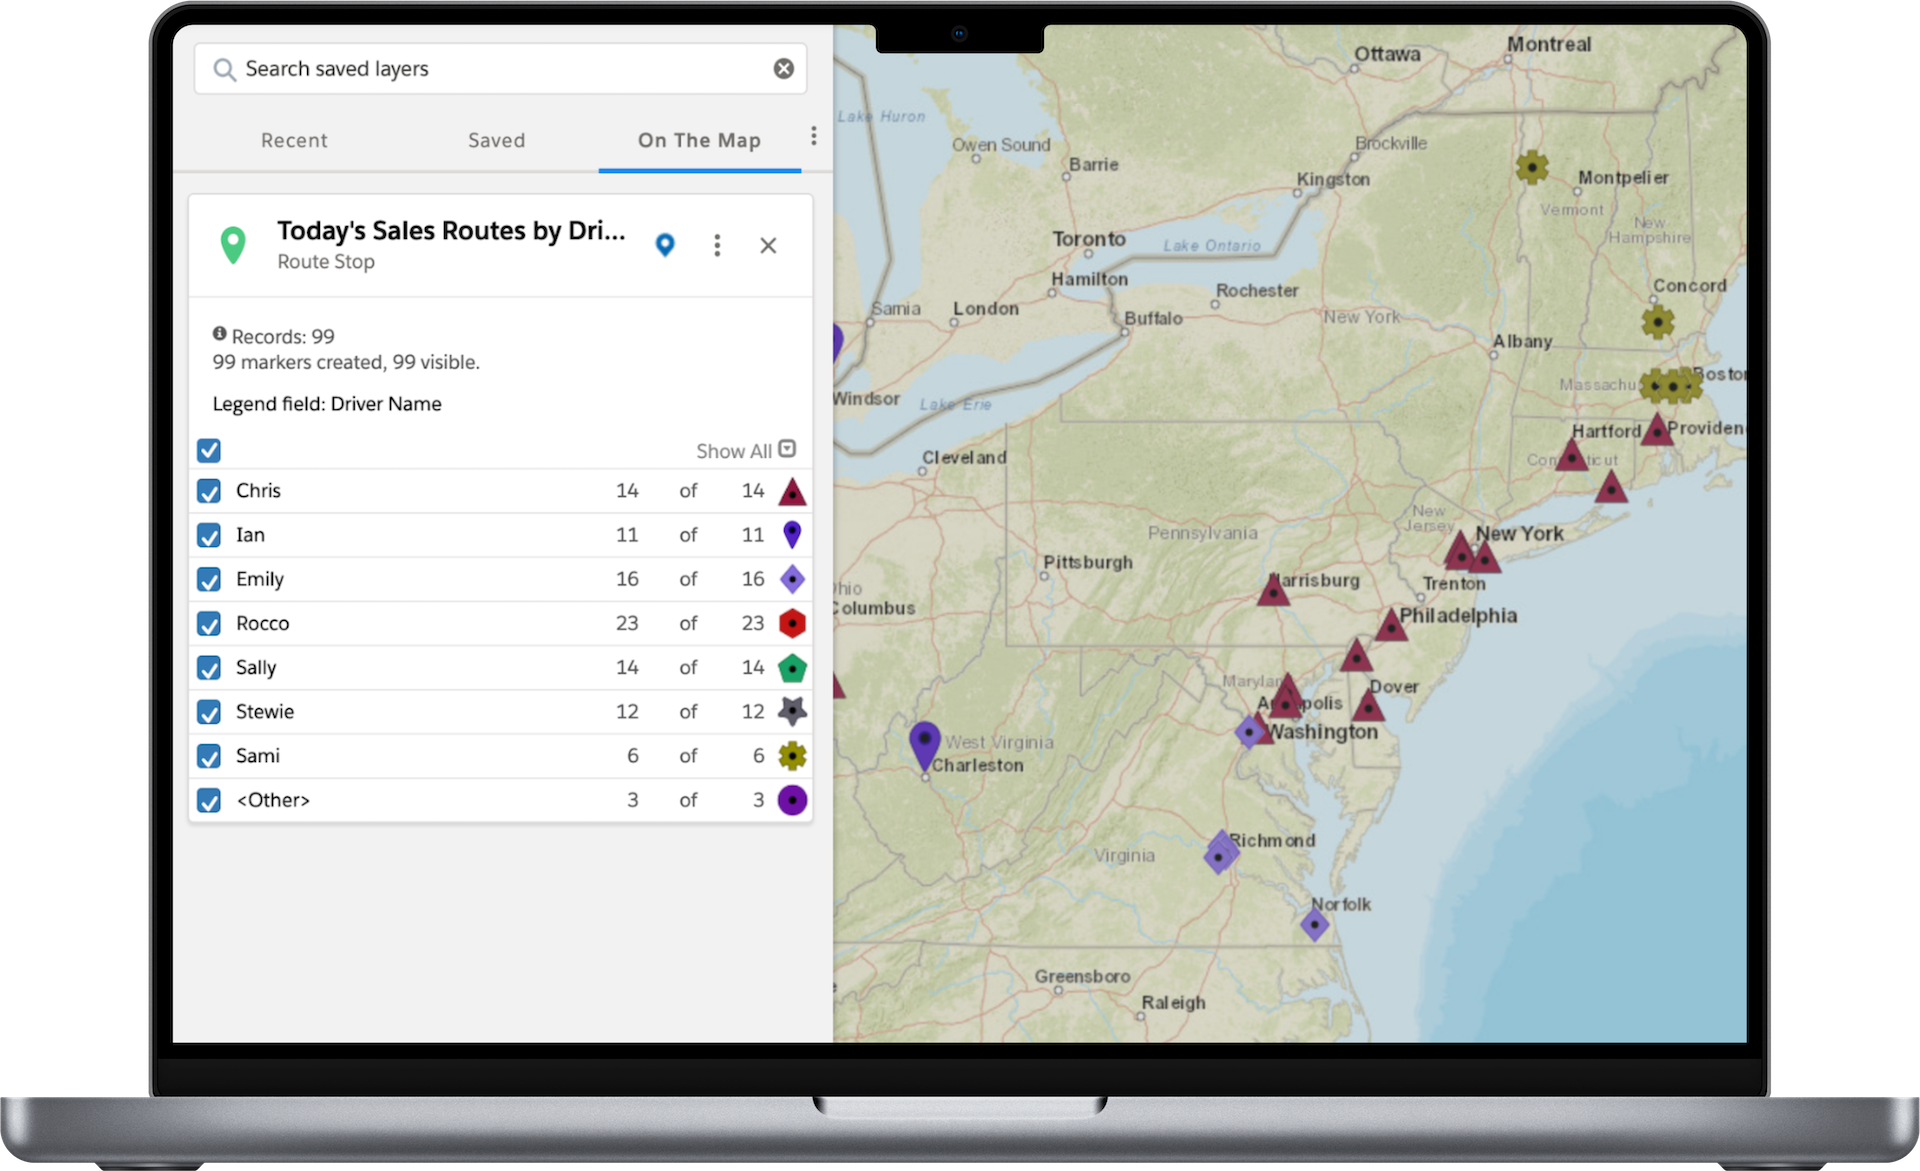
Task: Uncheck the Chris driver checkbox
Action: coord(209,491)
